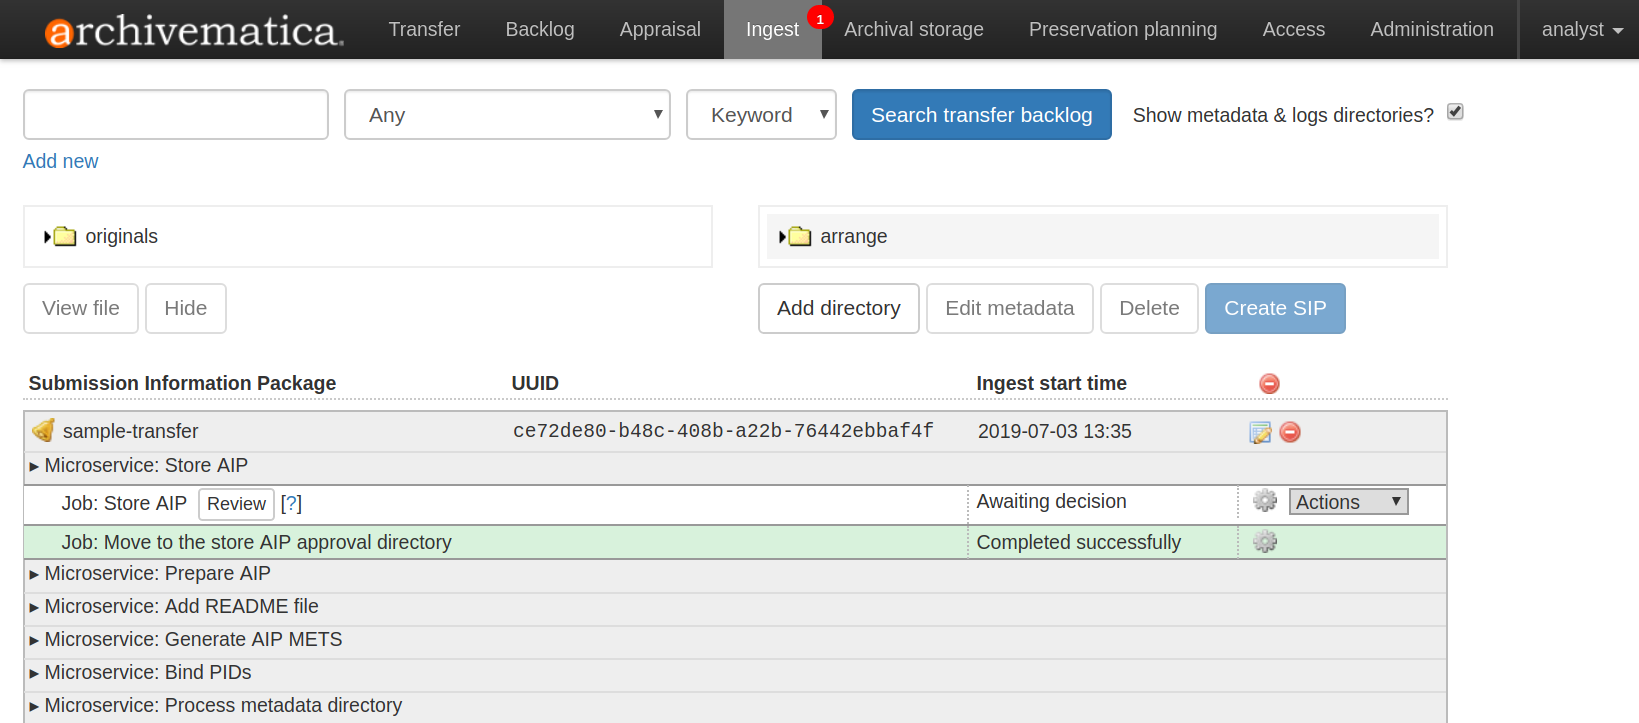This screenshot has width=1639, height=723.
Task: Click the gear icon for Move to store AIP job
Action: coord(1265,542)
